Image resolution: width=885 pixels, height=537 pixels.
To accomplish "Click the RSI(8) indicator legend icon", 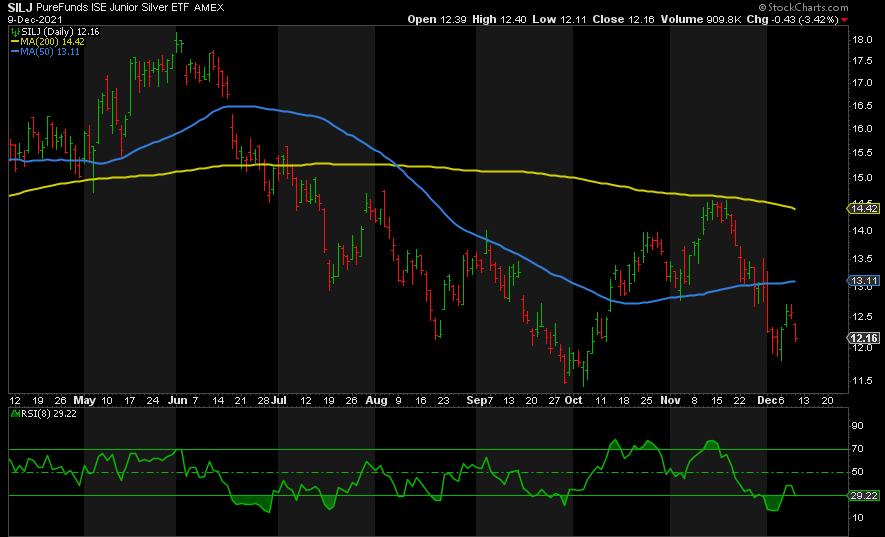I will click(x=15, y=414).
